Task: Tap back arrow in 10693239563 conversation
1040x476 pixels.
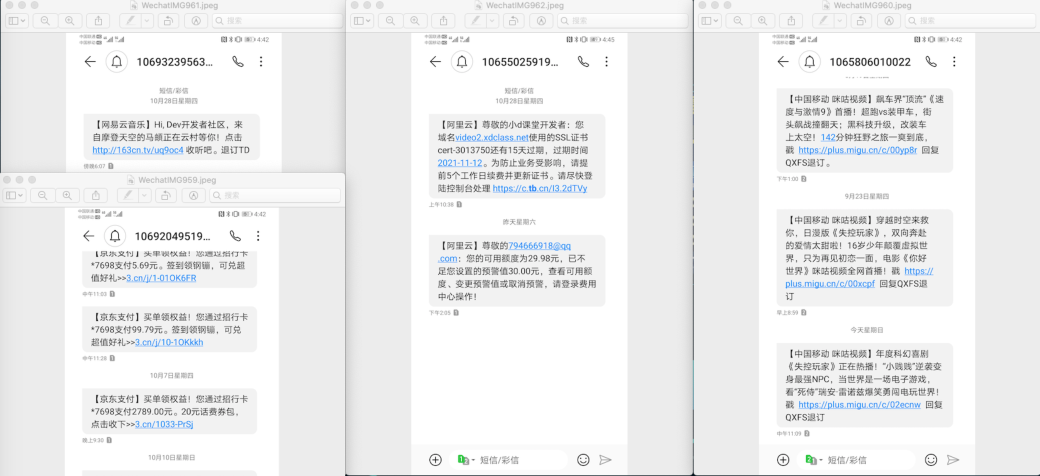Action: [x=90, y=62]
